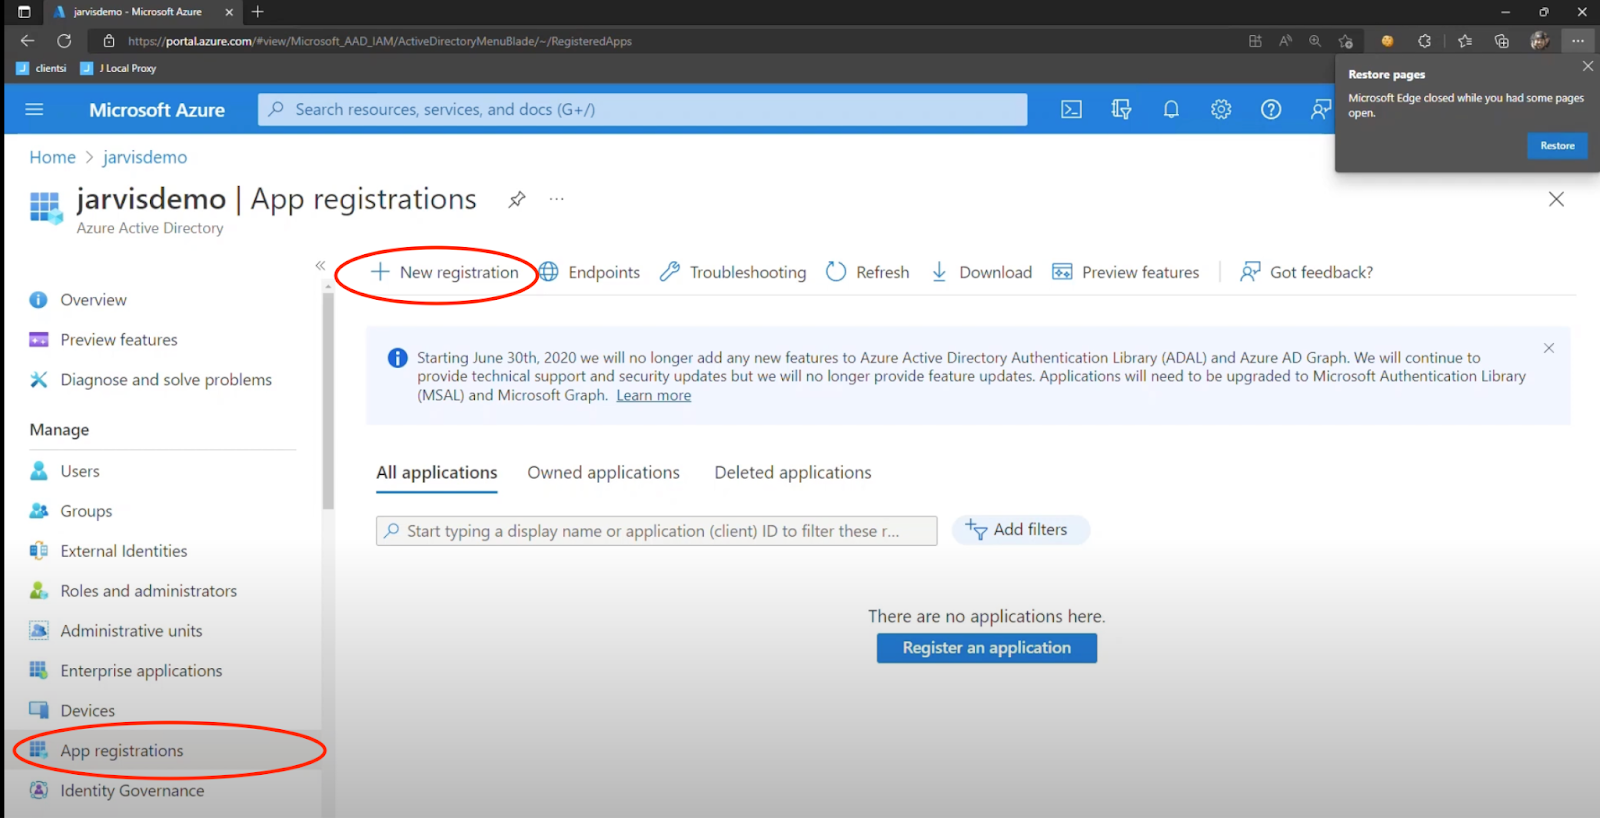Collapse the left navigation with double chevron
The image size is (1600, 818).
click(320, 265)
